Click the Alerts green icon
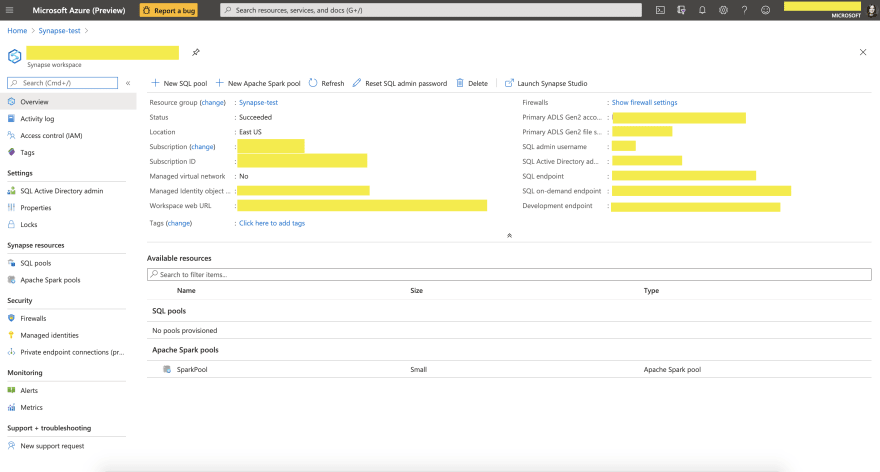Viewport: 880px width, 472px height. [11, 390]
